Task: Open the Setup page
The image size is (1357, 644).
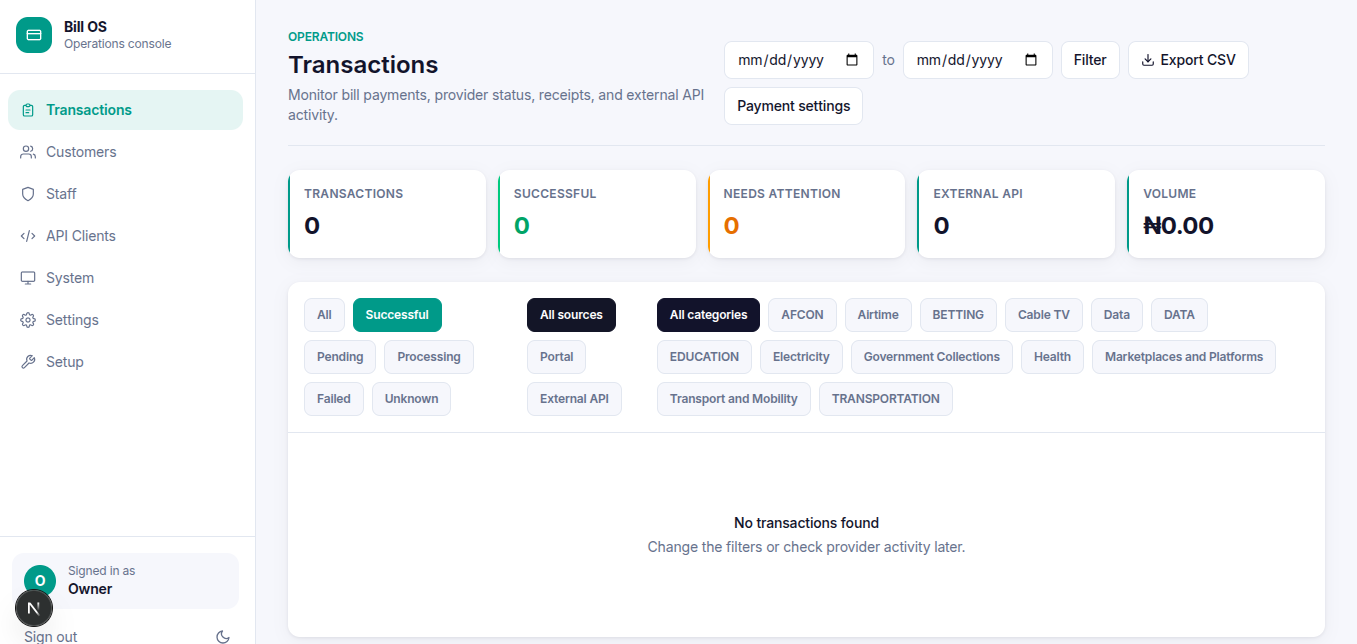Action: (x=125, y=362)
